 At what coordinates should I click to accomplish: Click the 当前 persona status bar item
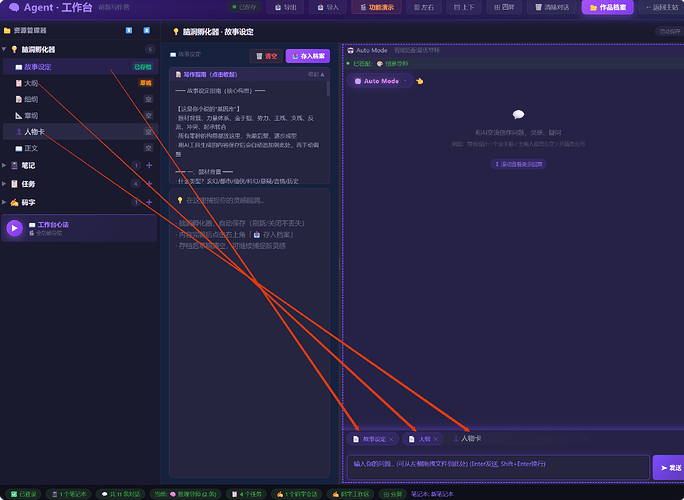[186, 494]
